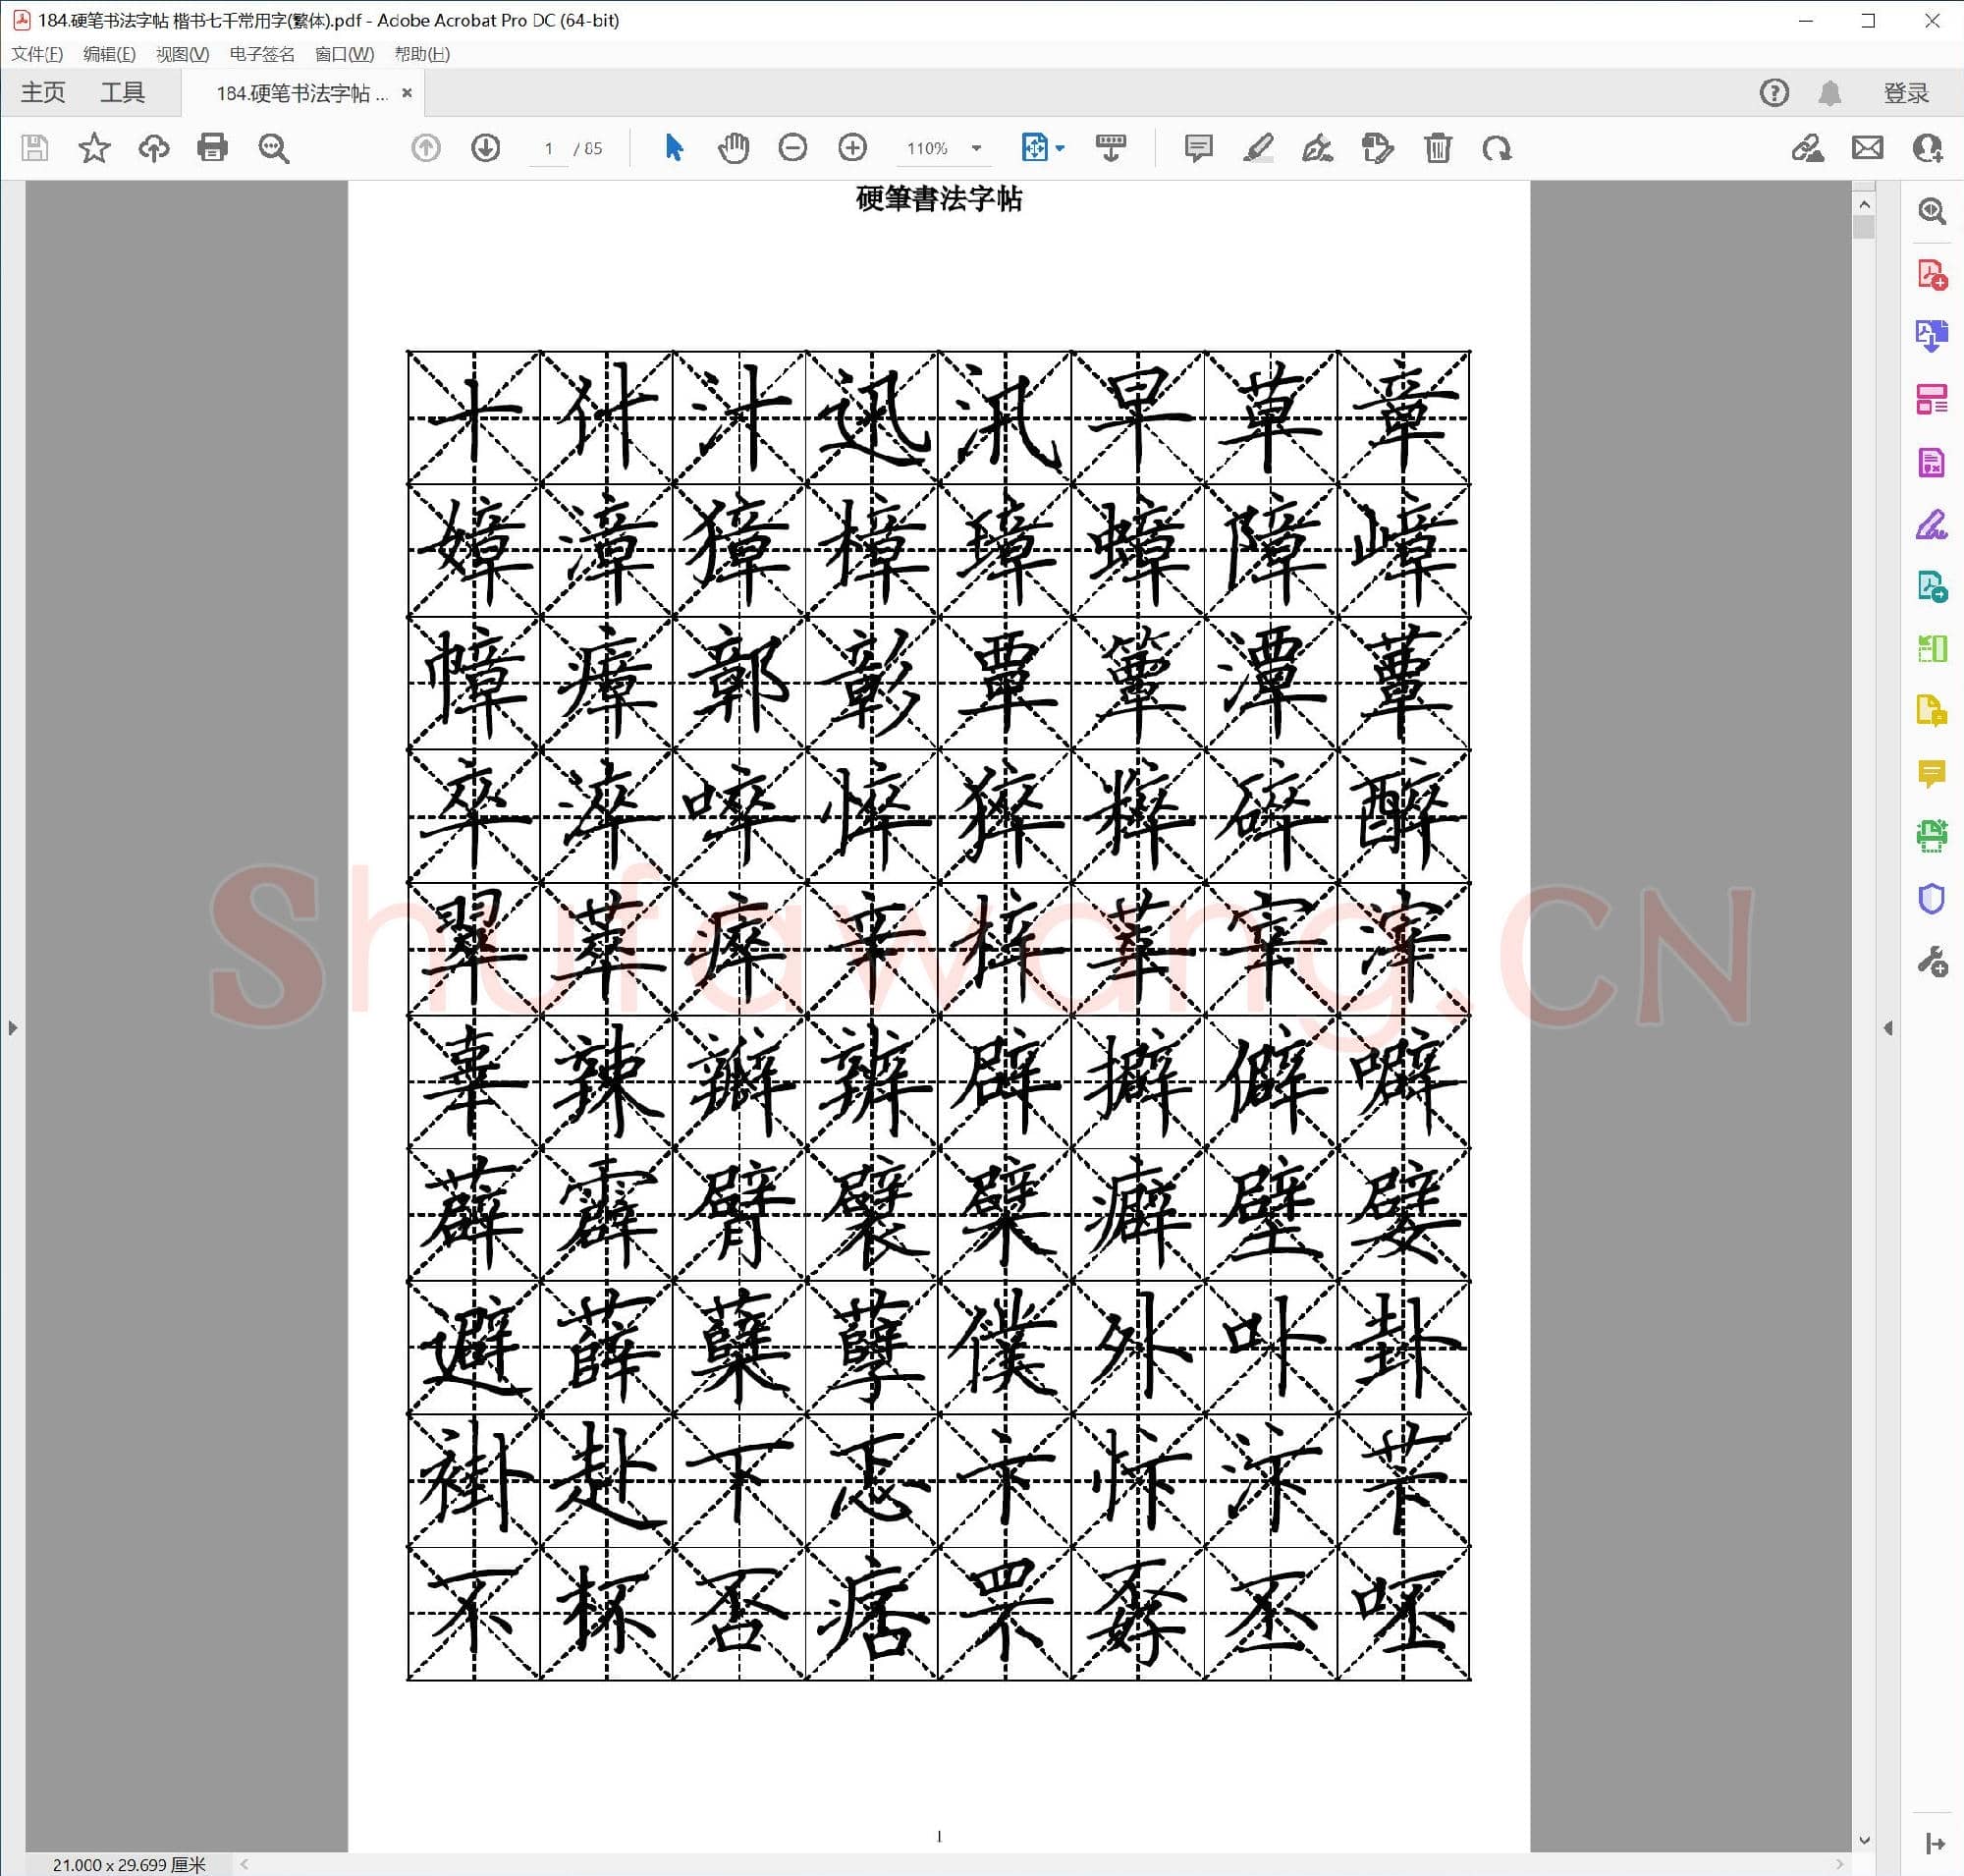Click the Print file icon
This screenshot has height=1876, width=1964.
[212, 148]
